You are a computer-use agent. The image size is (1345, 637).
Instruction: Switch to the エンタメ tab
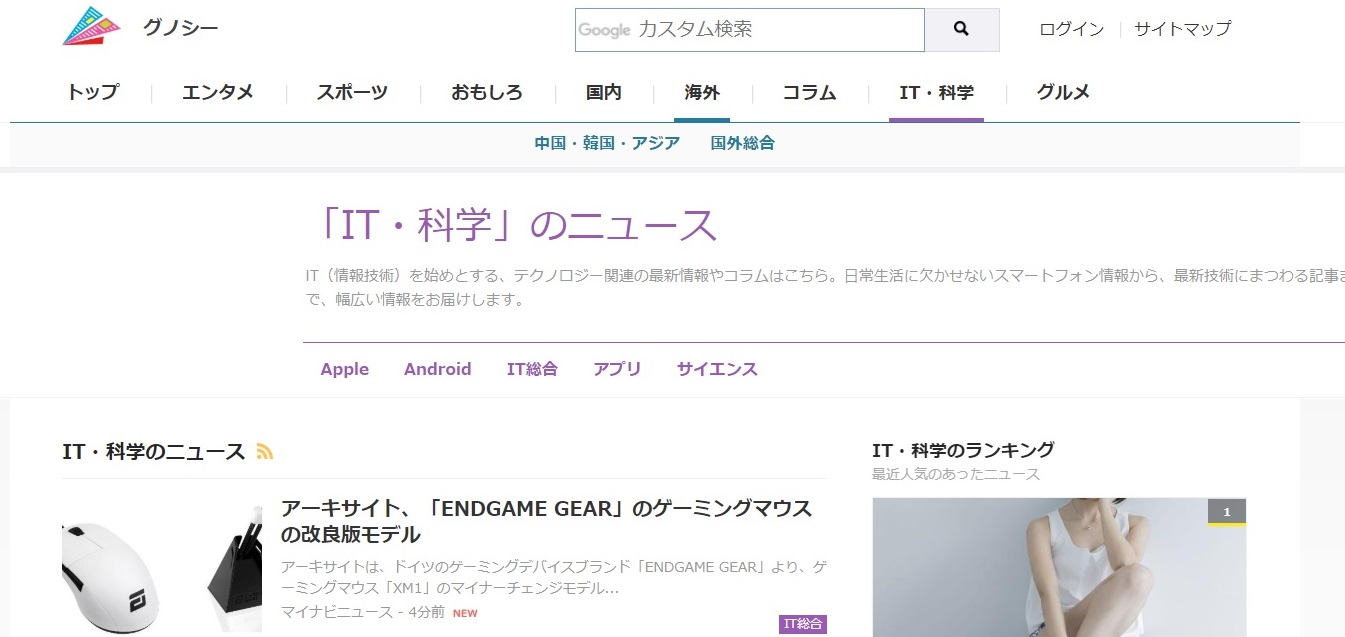[x=218, y=93]
